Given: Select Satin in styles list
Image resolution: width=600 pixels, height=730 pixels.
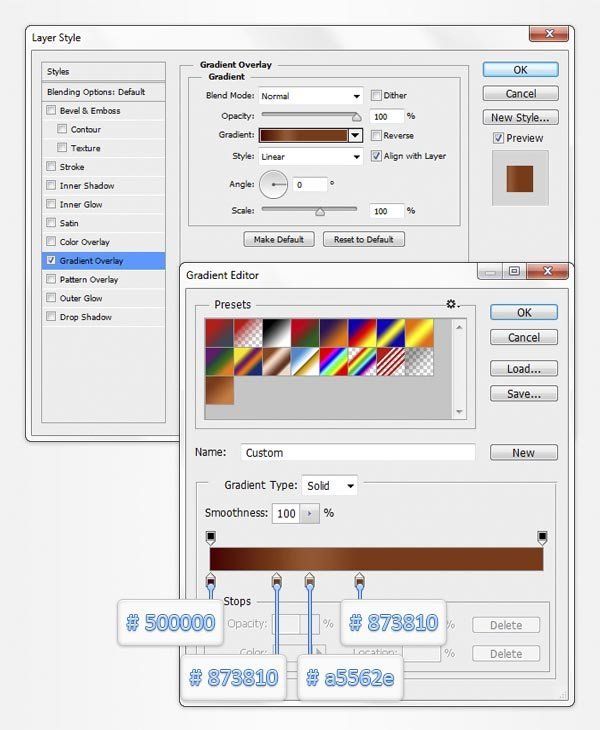Looking at the screenshot, I should (69, 223).
